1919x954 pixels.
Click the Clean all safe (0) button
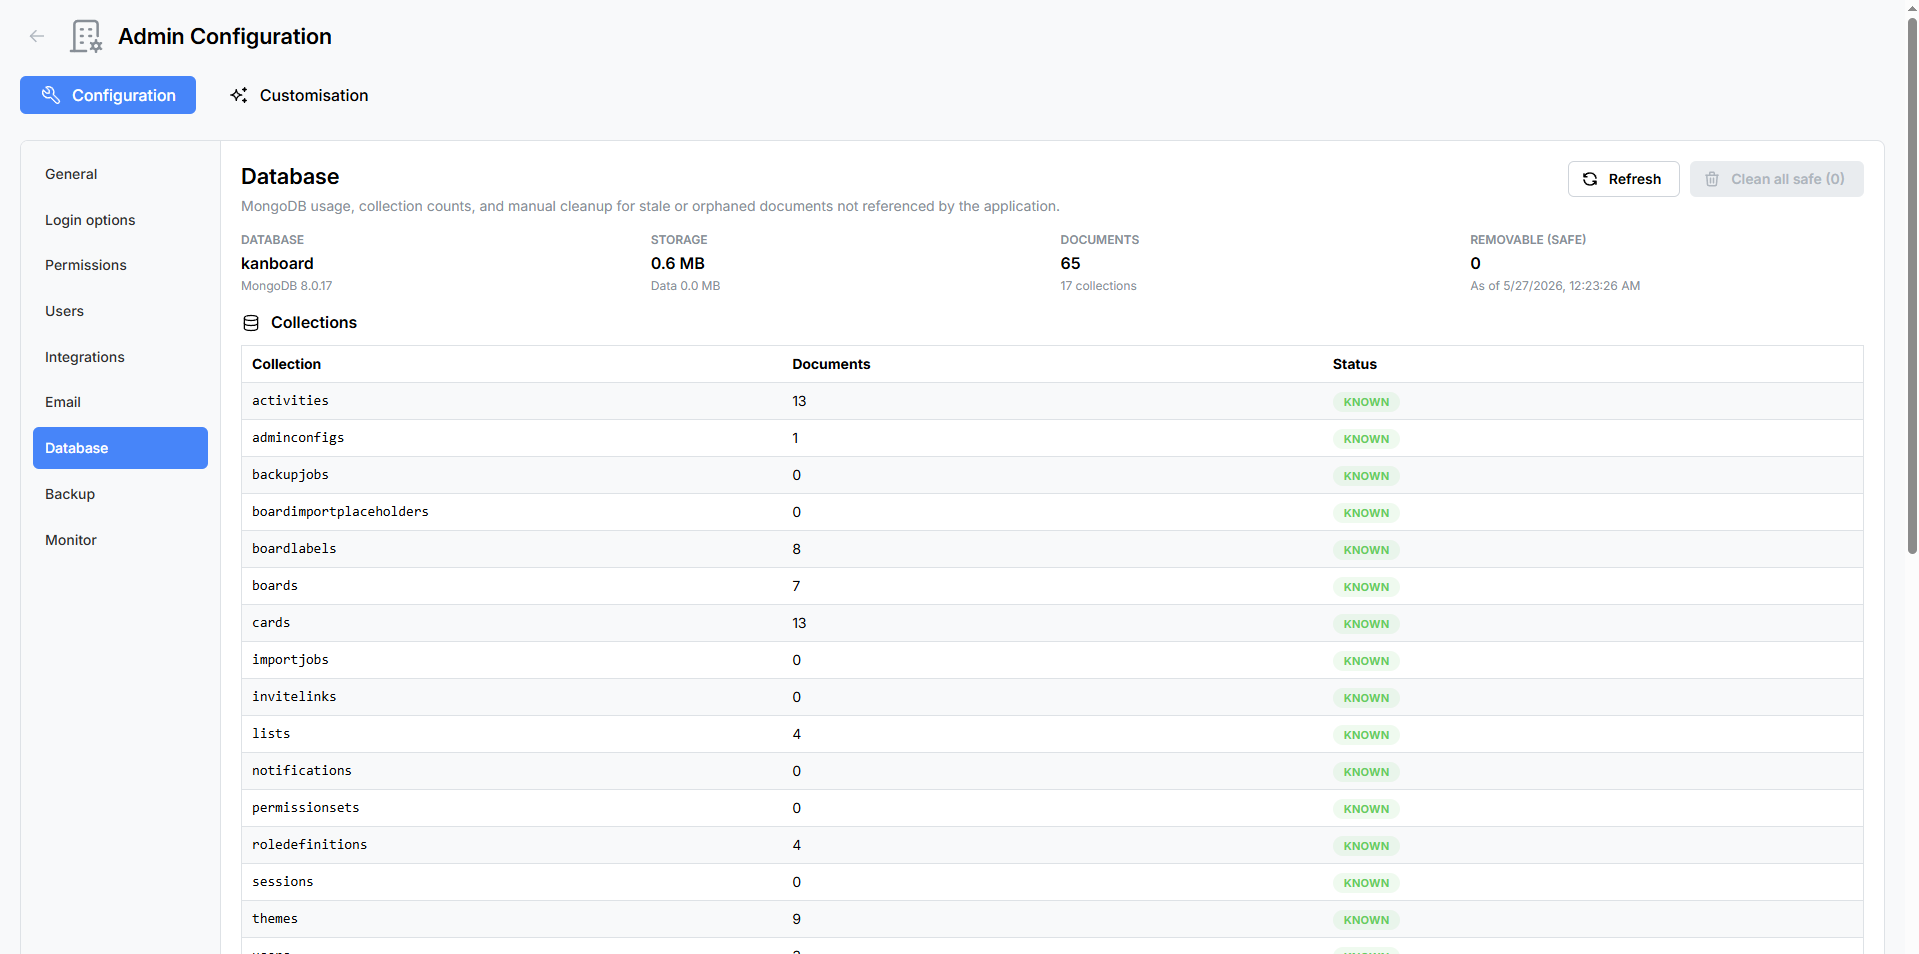[x=1776, y=179]
